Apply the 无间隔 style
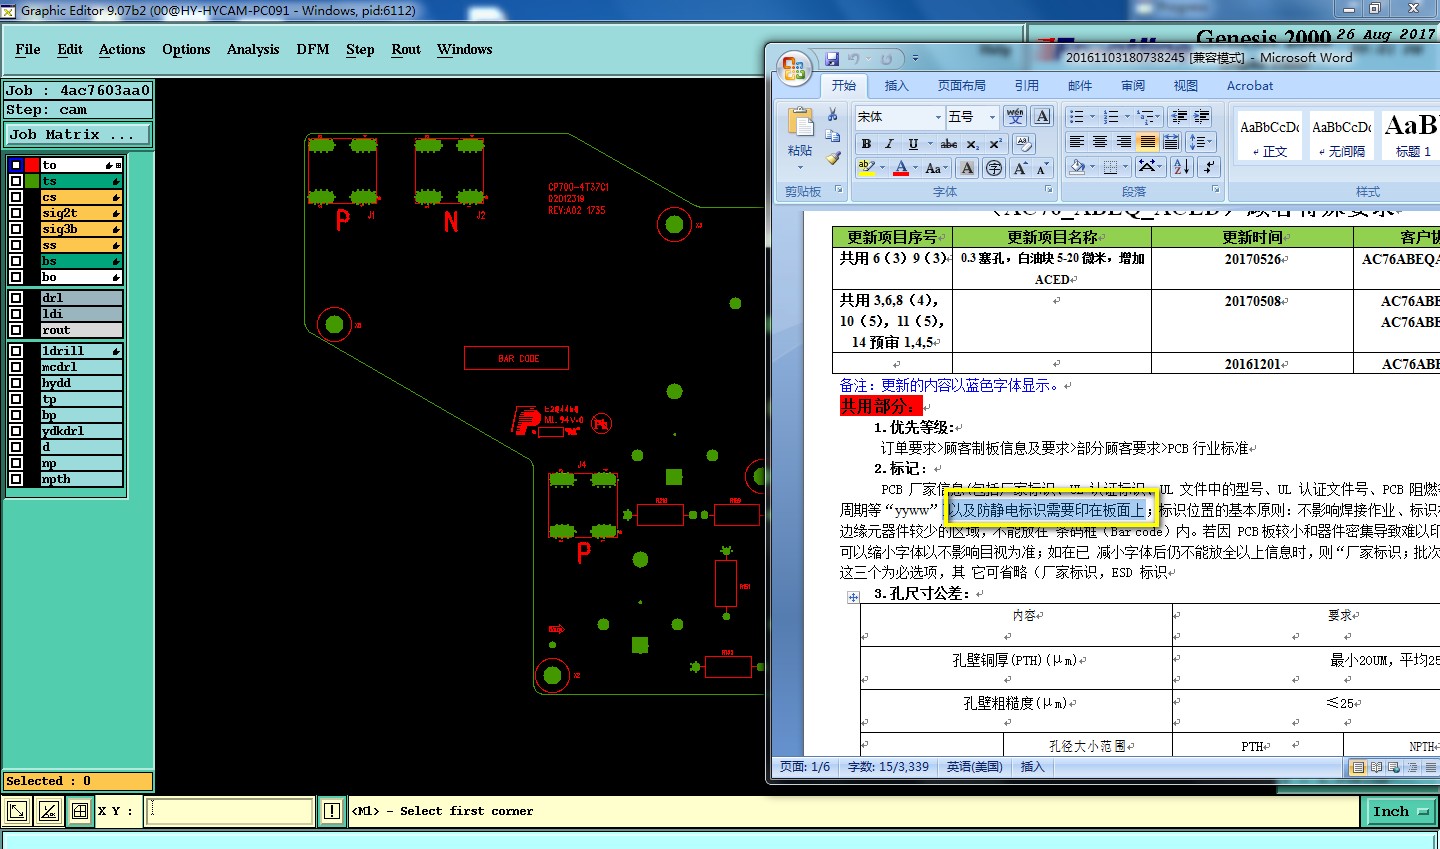This screenshot has width=1440, height=849. pos(1341,137)
